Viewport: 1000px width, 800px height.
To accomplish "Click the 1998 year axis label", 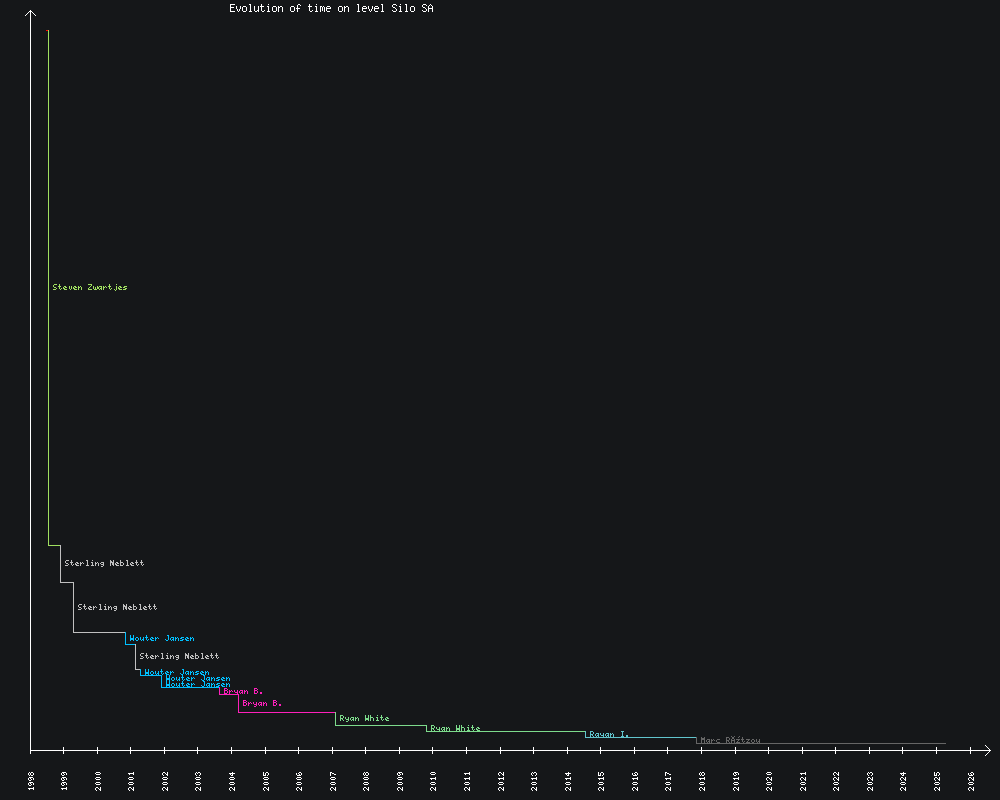I will pyautogui.click(x=31, y=781).
